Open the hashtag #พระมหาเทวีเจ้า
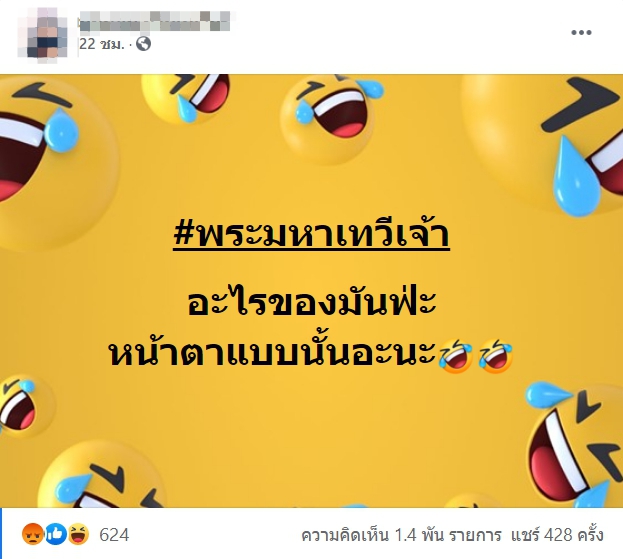This screenshot has width=623, height=559. tap(312, 235)
